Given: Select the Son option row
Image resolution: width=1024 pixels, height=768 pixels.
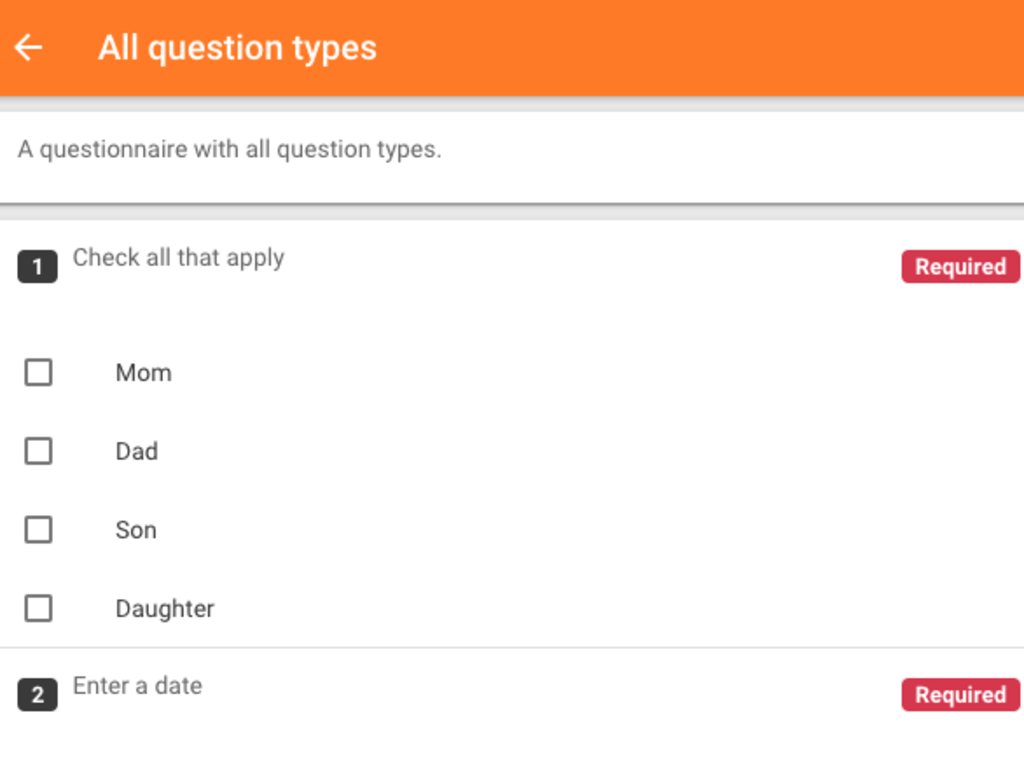Looking at the screenshot, I should 135,529.
